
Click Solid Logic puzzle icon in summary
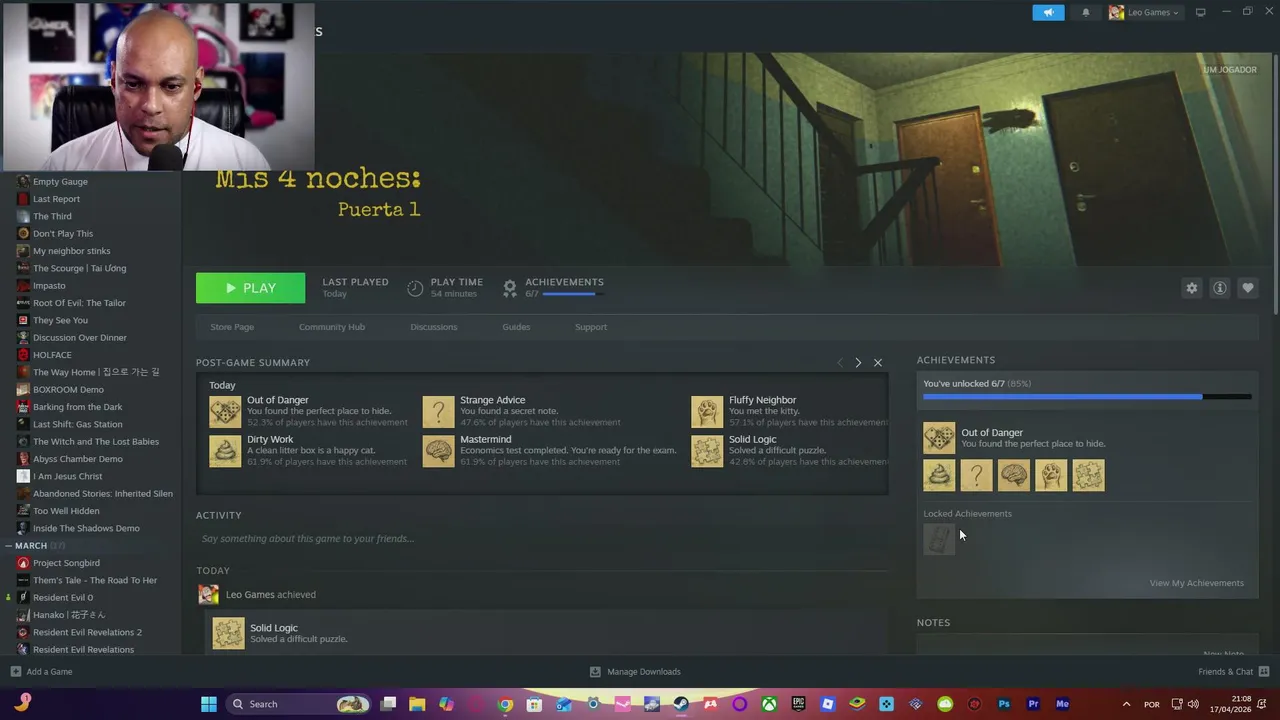coord(707,451)
